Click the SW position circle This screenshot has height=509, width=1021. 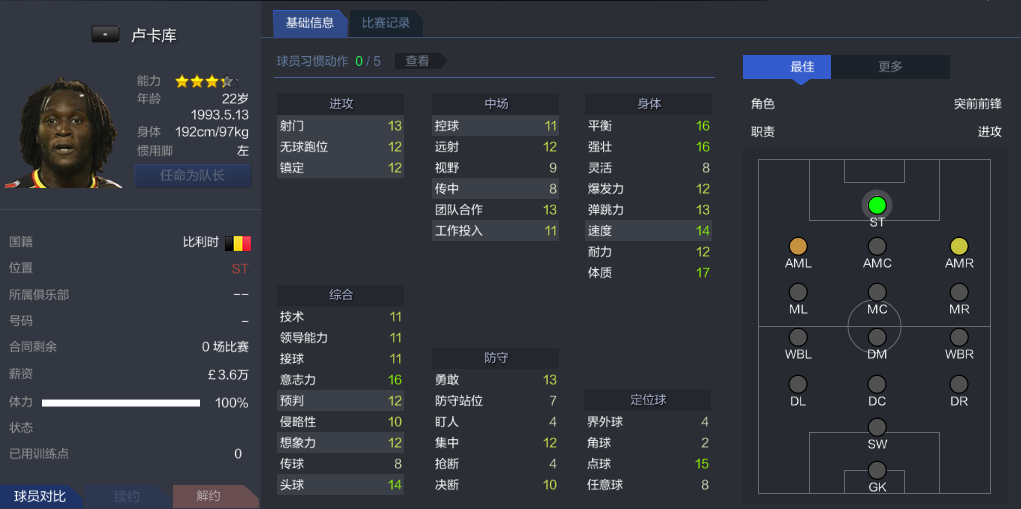[877, 427]
